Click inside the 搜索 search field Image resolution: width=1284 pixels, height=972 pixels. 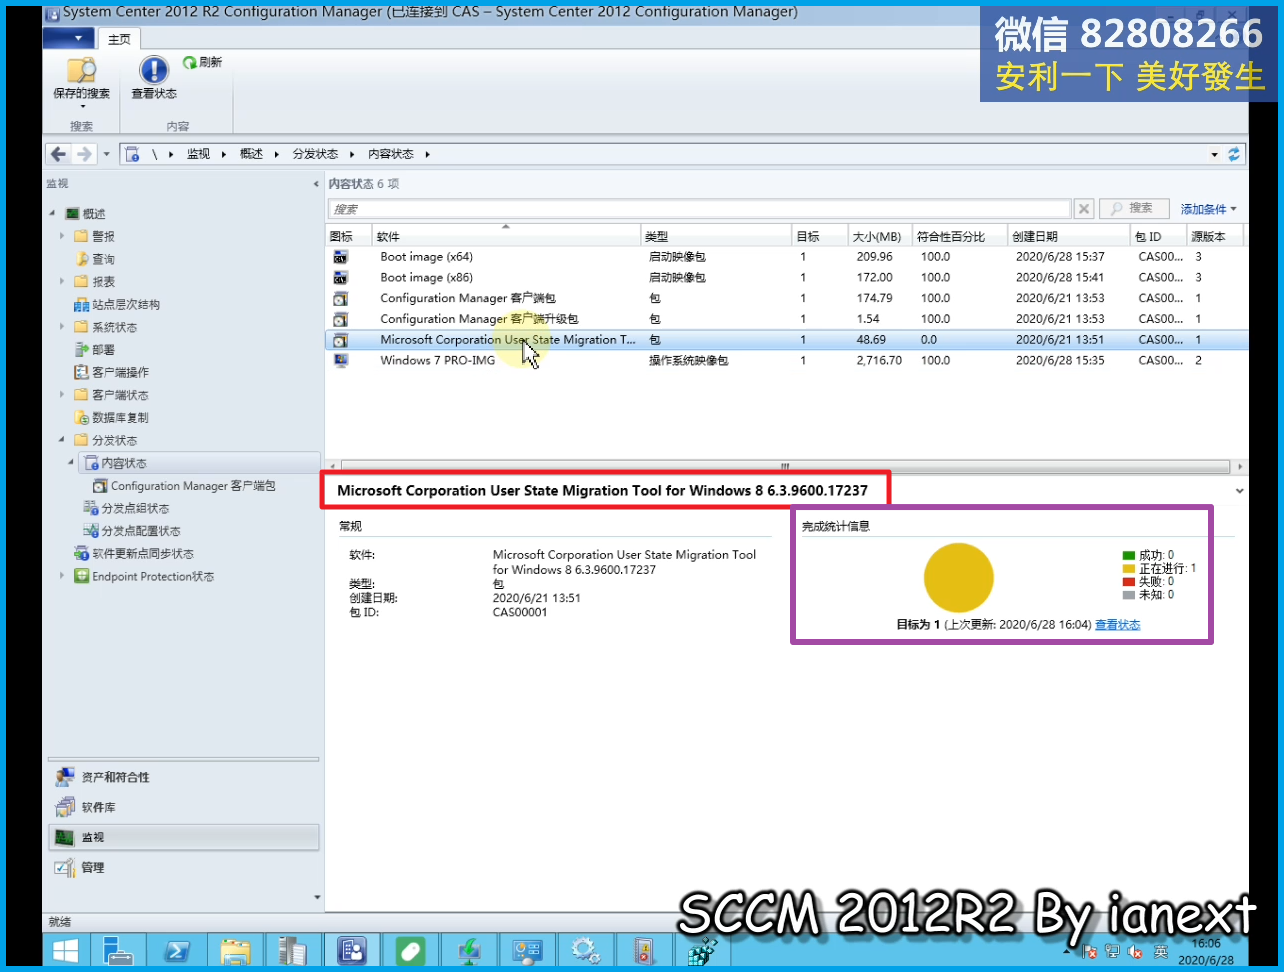[700, 209]
